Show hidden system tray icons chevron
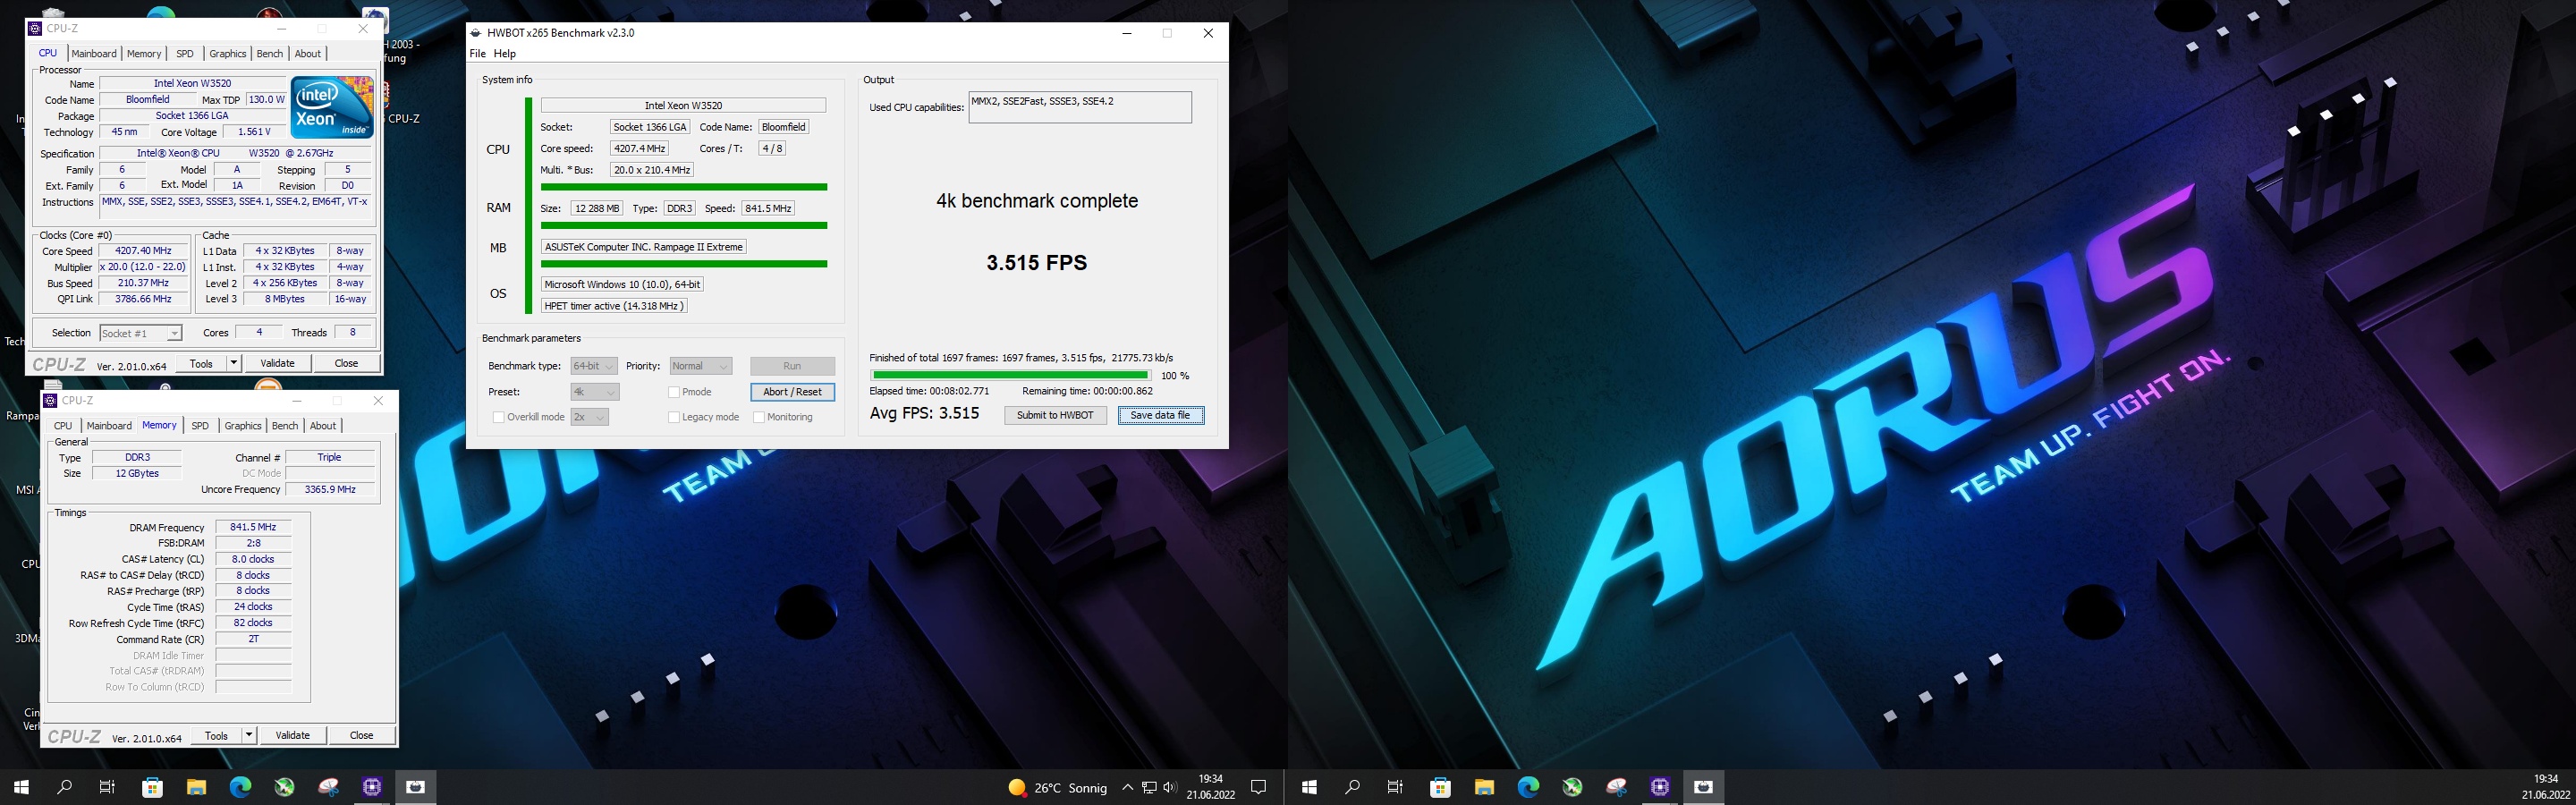Screen dimensions: 2576x805 click(1127, 788)
